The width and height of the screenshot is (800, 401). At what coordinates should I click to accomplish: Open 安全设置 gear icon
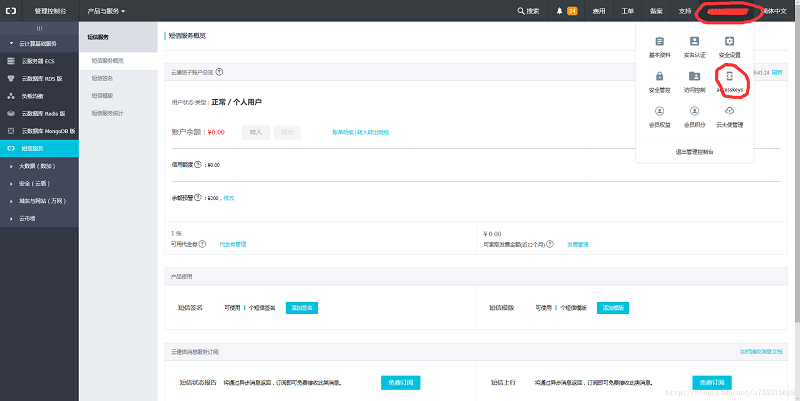tap(730, 42)
